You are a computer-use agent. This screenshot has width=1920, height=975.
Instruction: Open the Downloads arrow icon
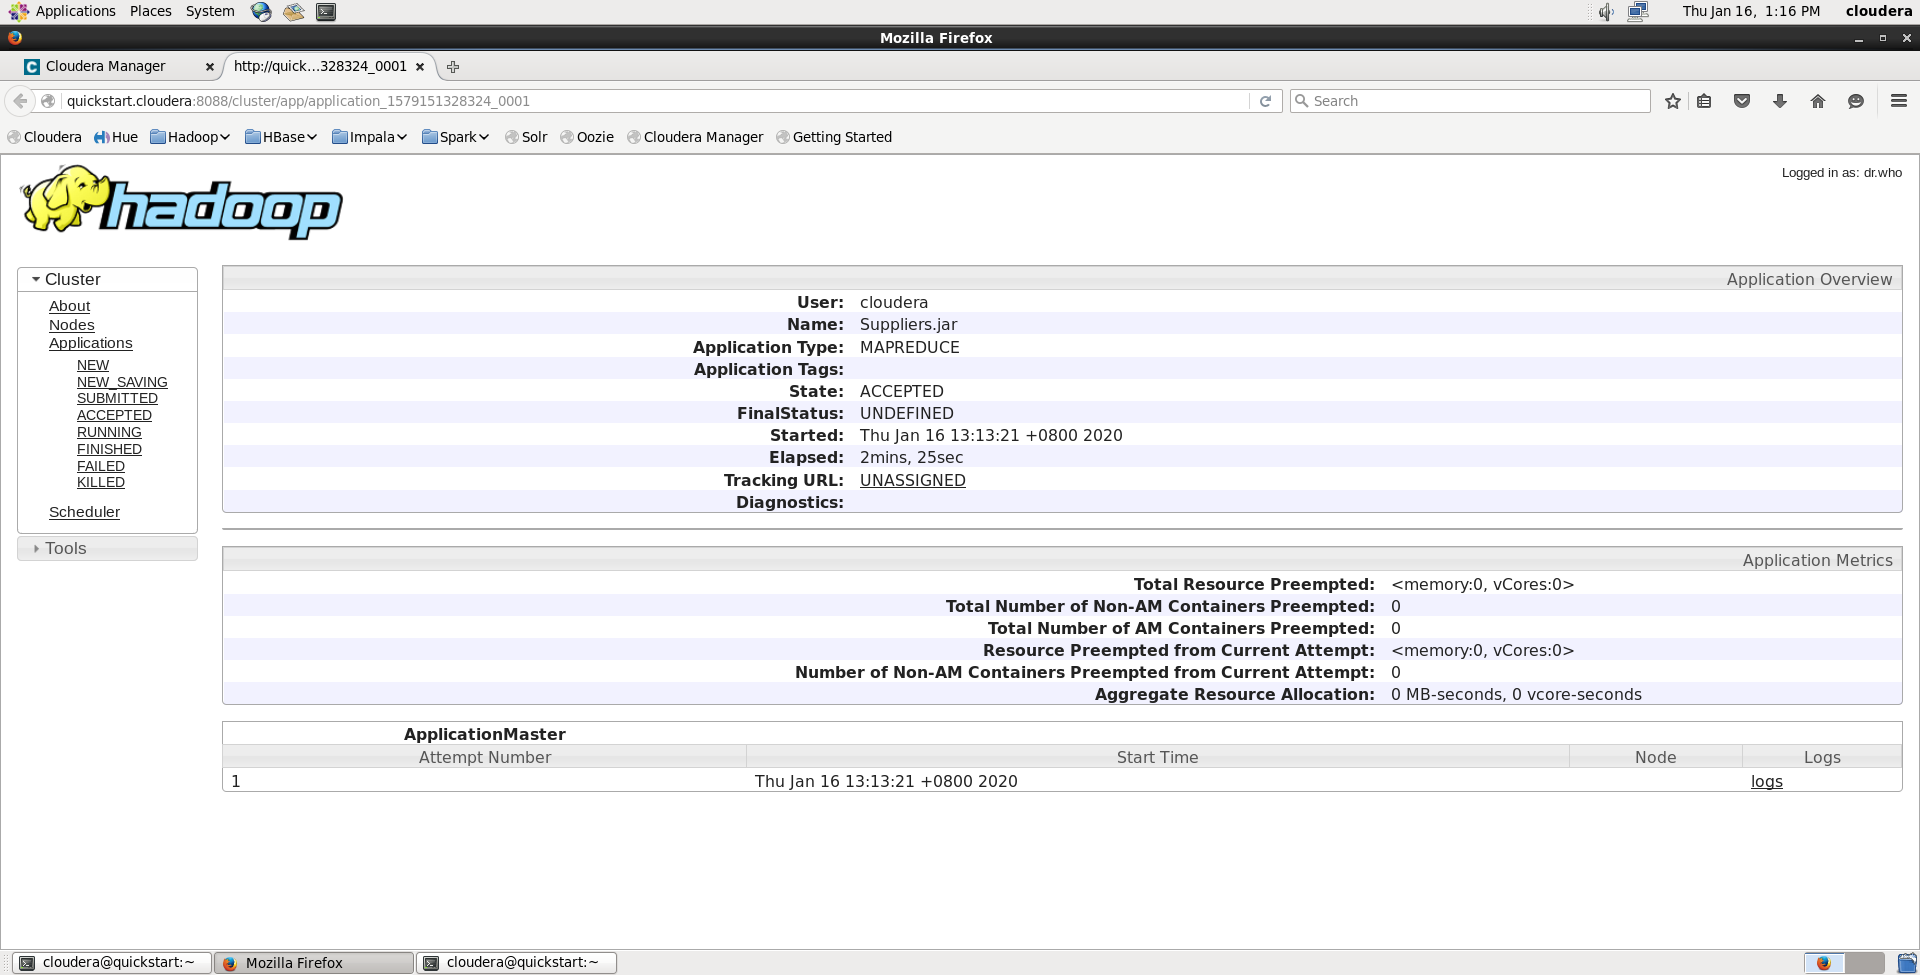click(x=1780, y=101)
